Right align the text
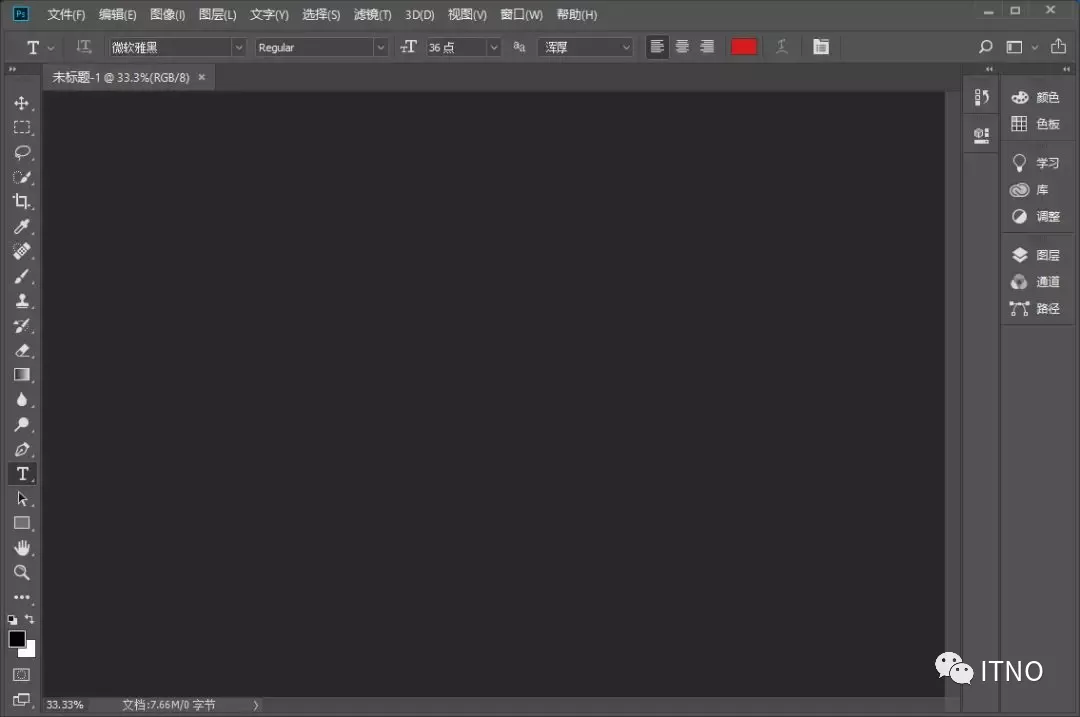 [x=707, y=47]
